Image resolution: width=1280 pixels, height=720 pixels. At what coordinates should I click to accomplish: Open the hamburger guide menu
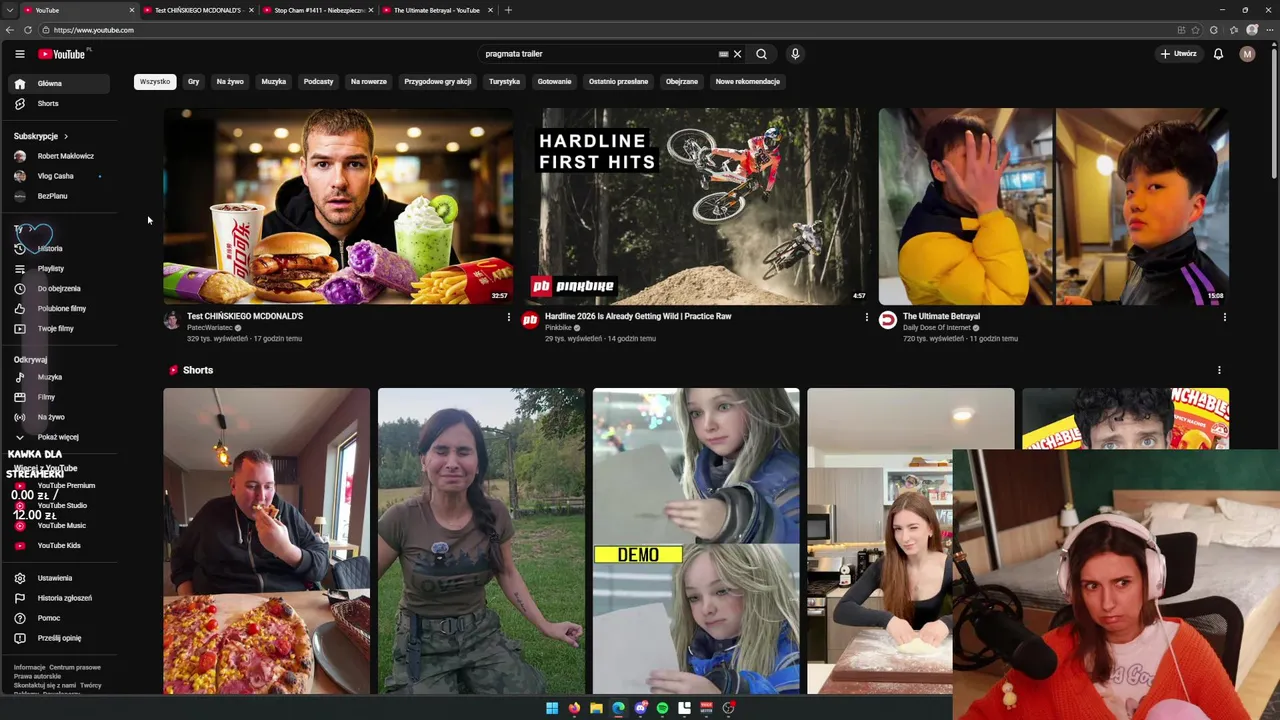pyautogui.click(x=19, y=54)
